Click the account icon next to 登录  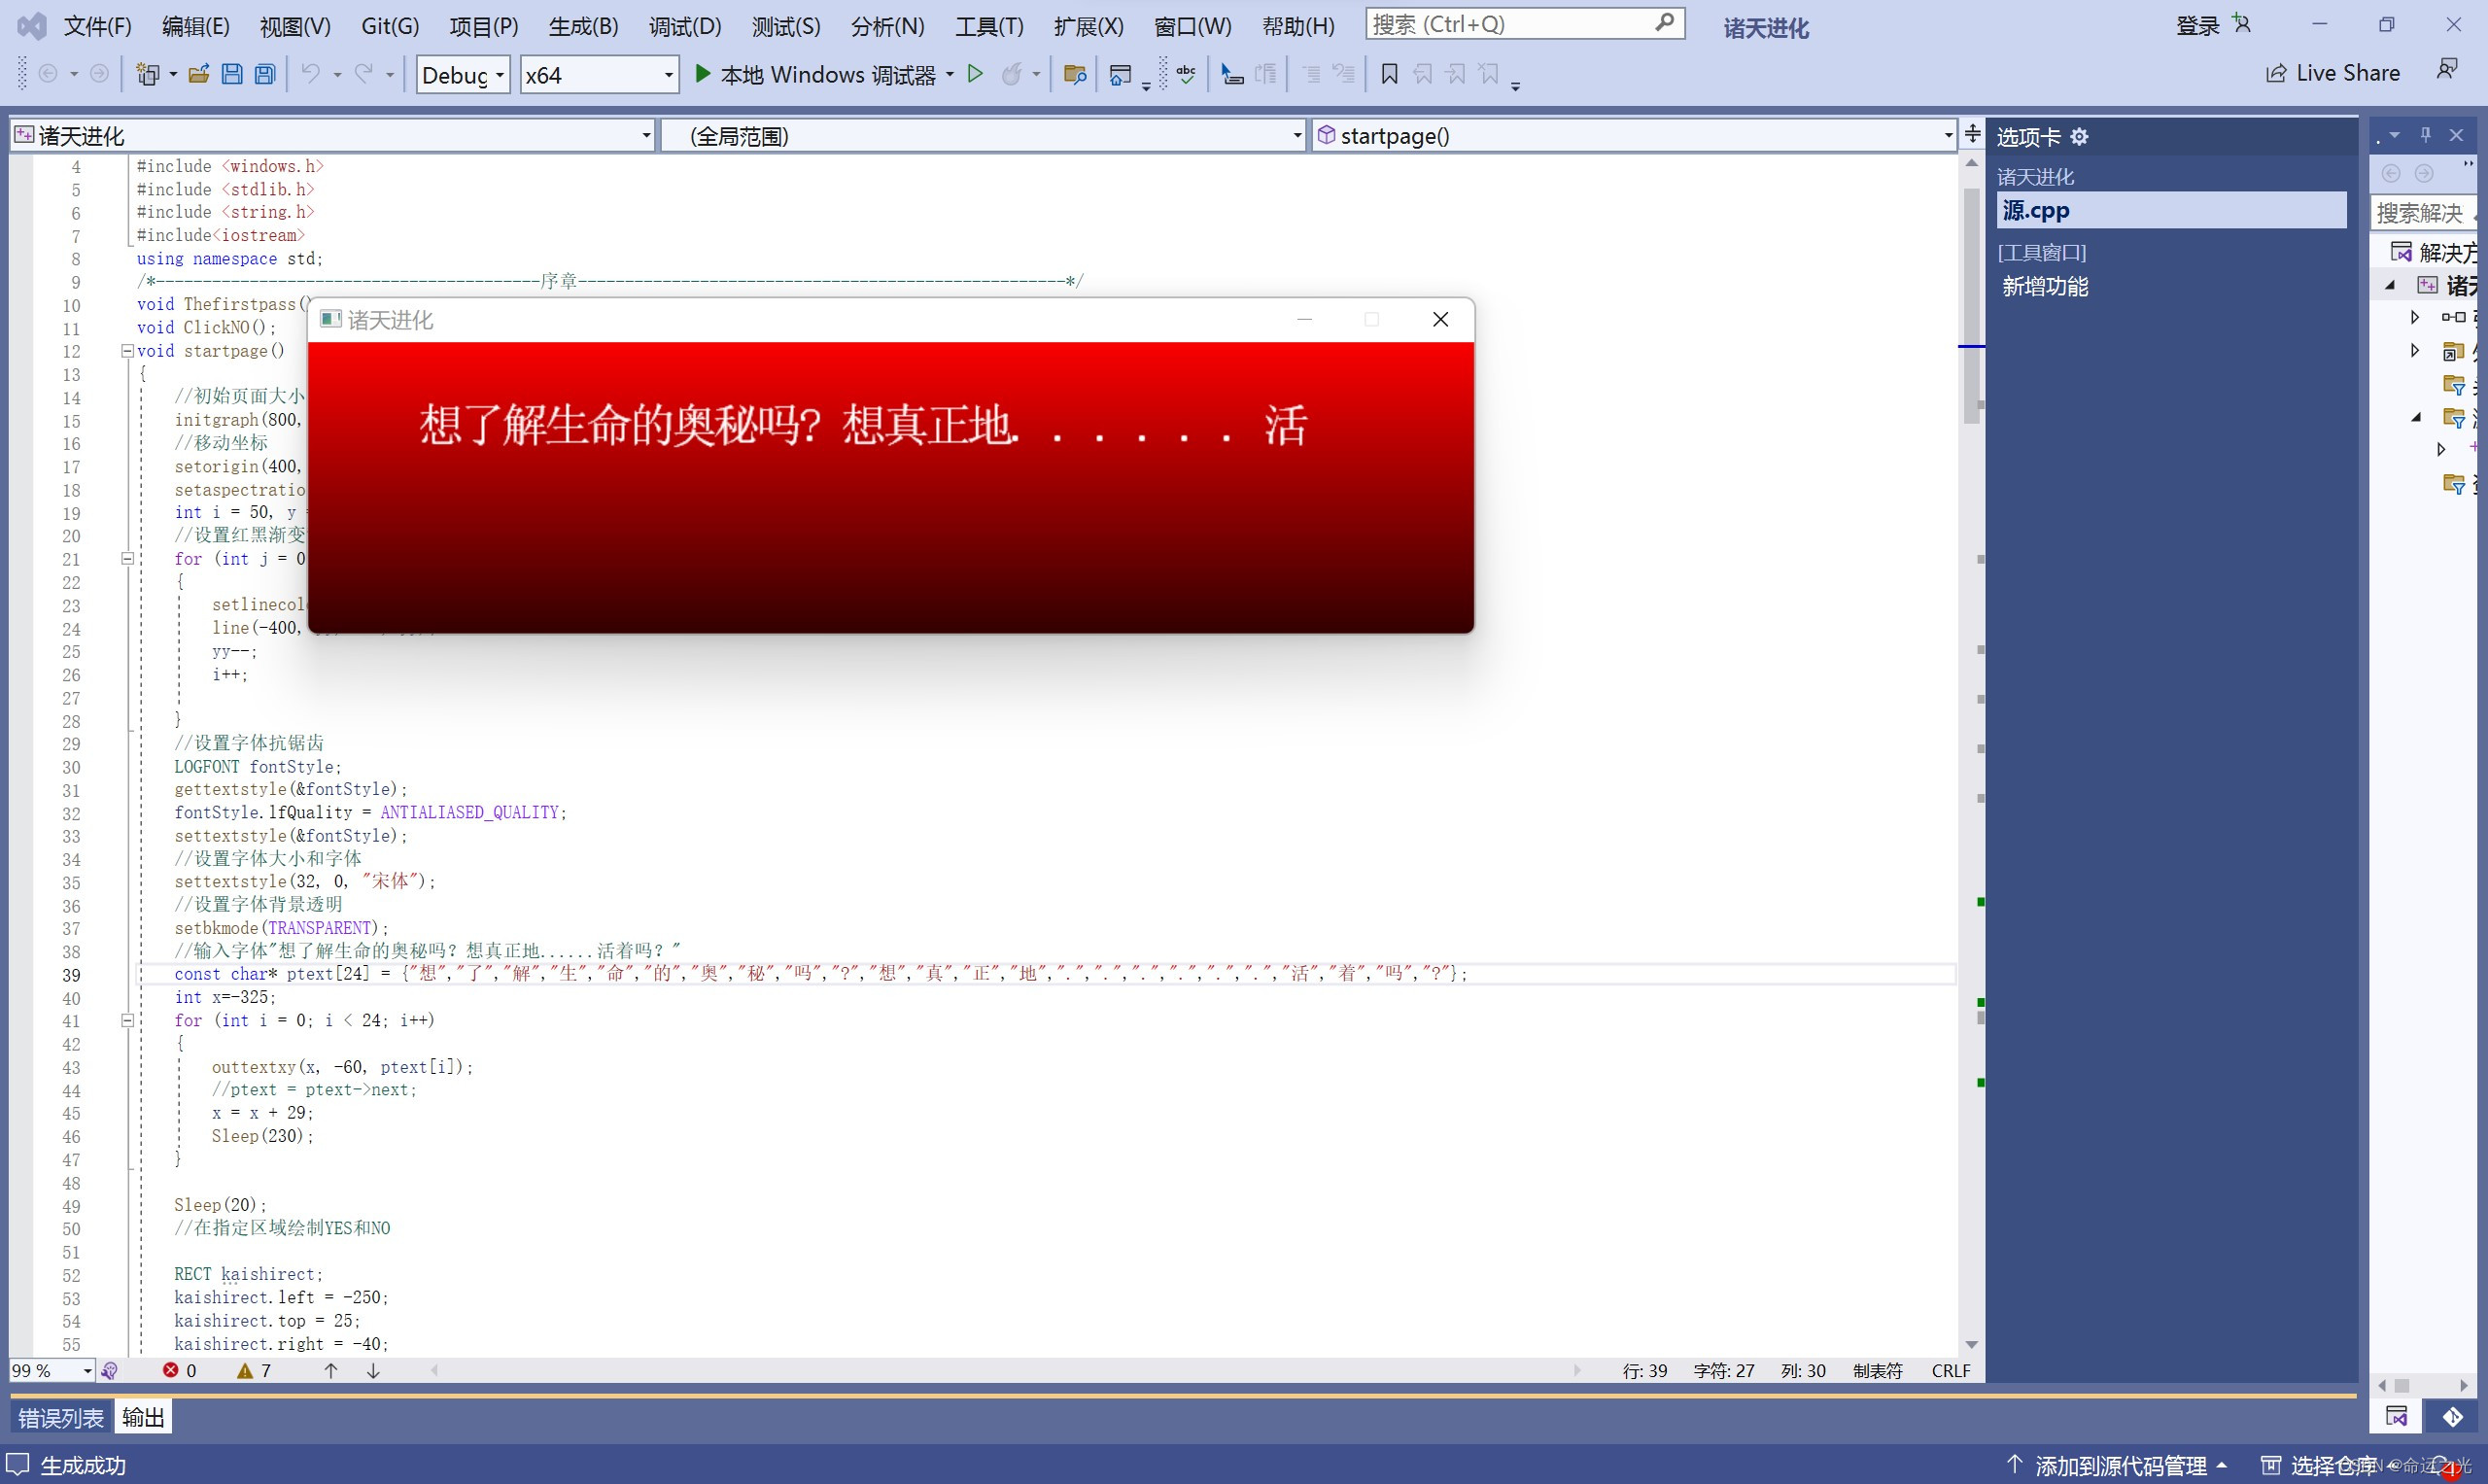pos(2242,24)
